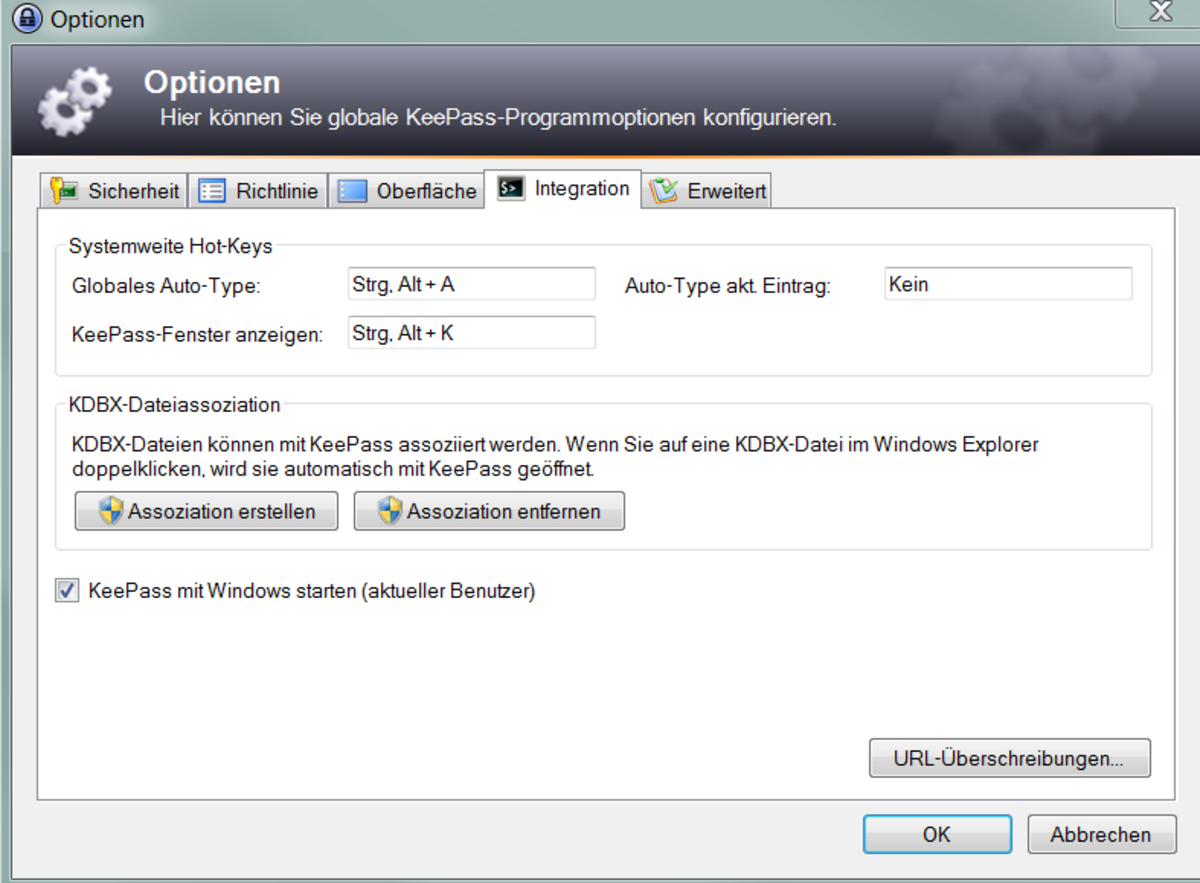Open URL-Überschreibungen dialog
Image resolution: width=1200 pixels, height=883 pixels.
[x=1010, y=758]
